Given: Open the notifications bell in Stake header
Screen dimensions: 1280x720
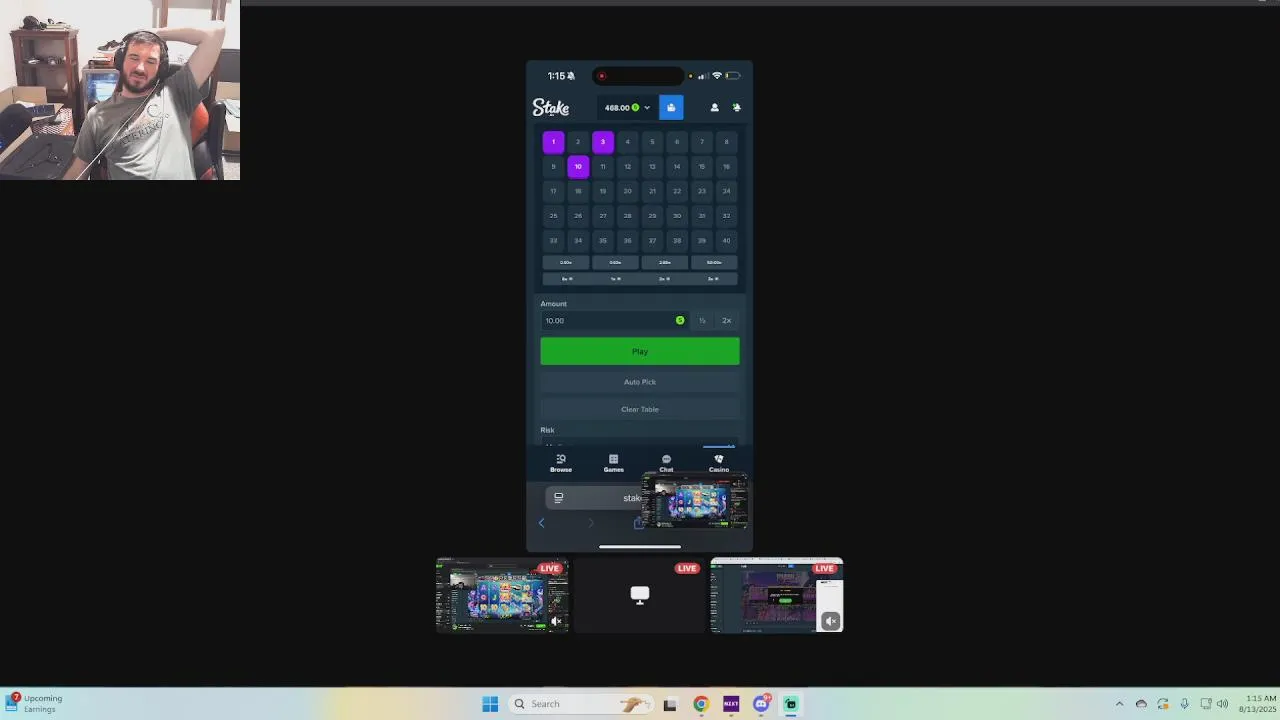Looking at the screenshot, I should pyautogui.click(x=737, y=107).
